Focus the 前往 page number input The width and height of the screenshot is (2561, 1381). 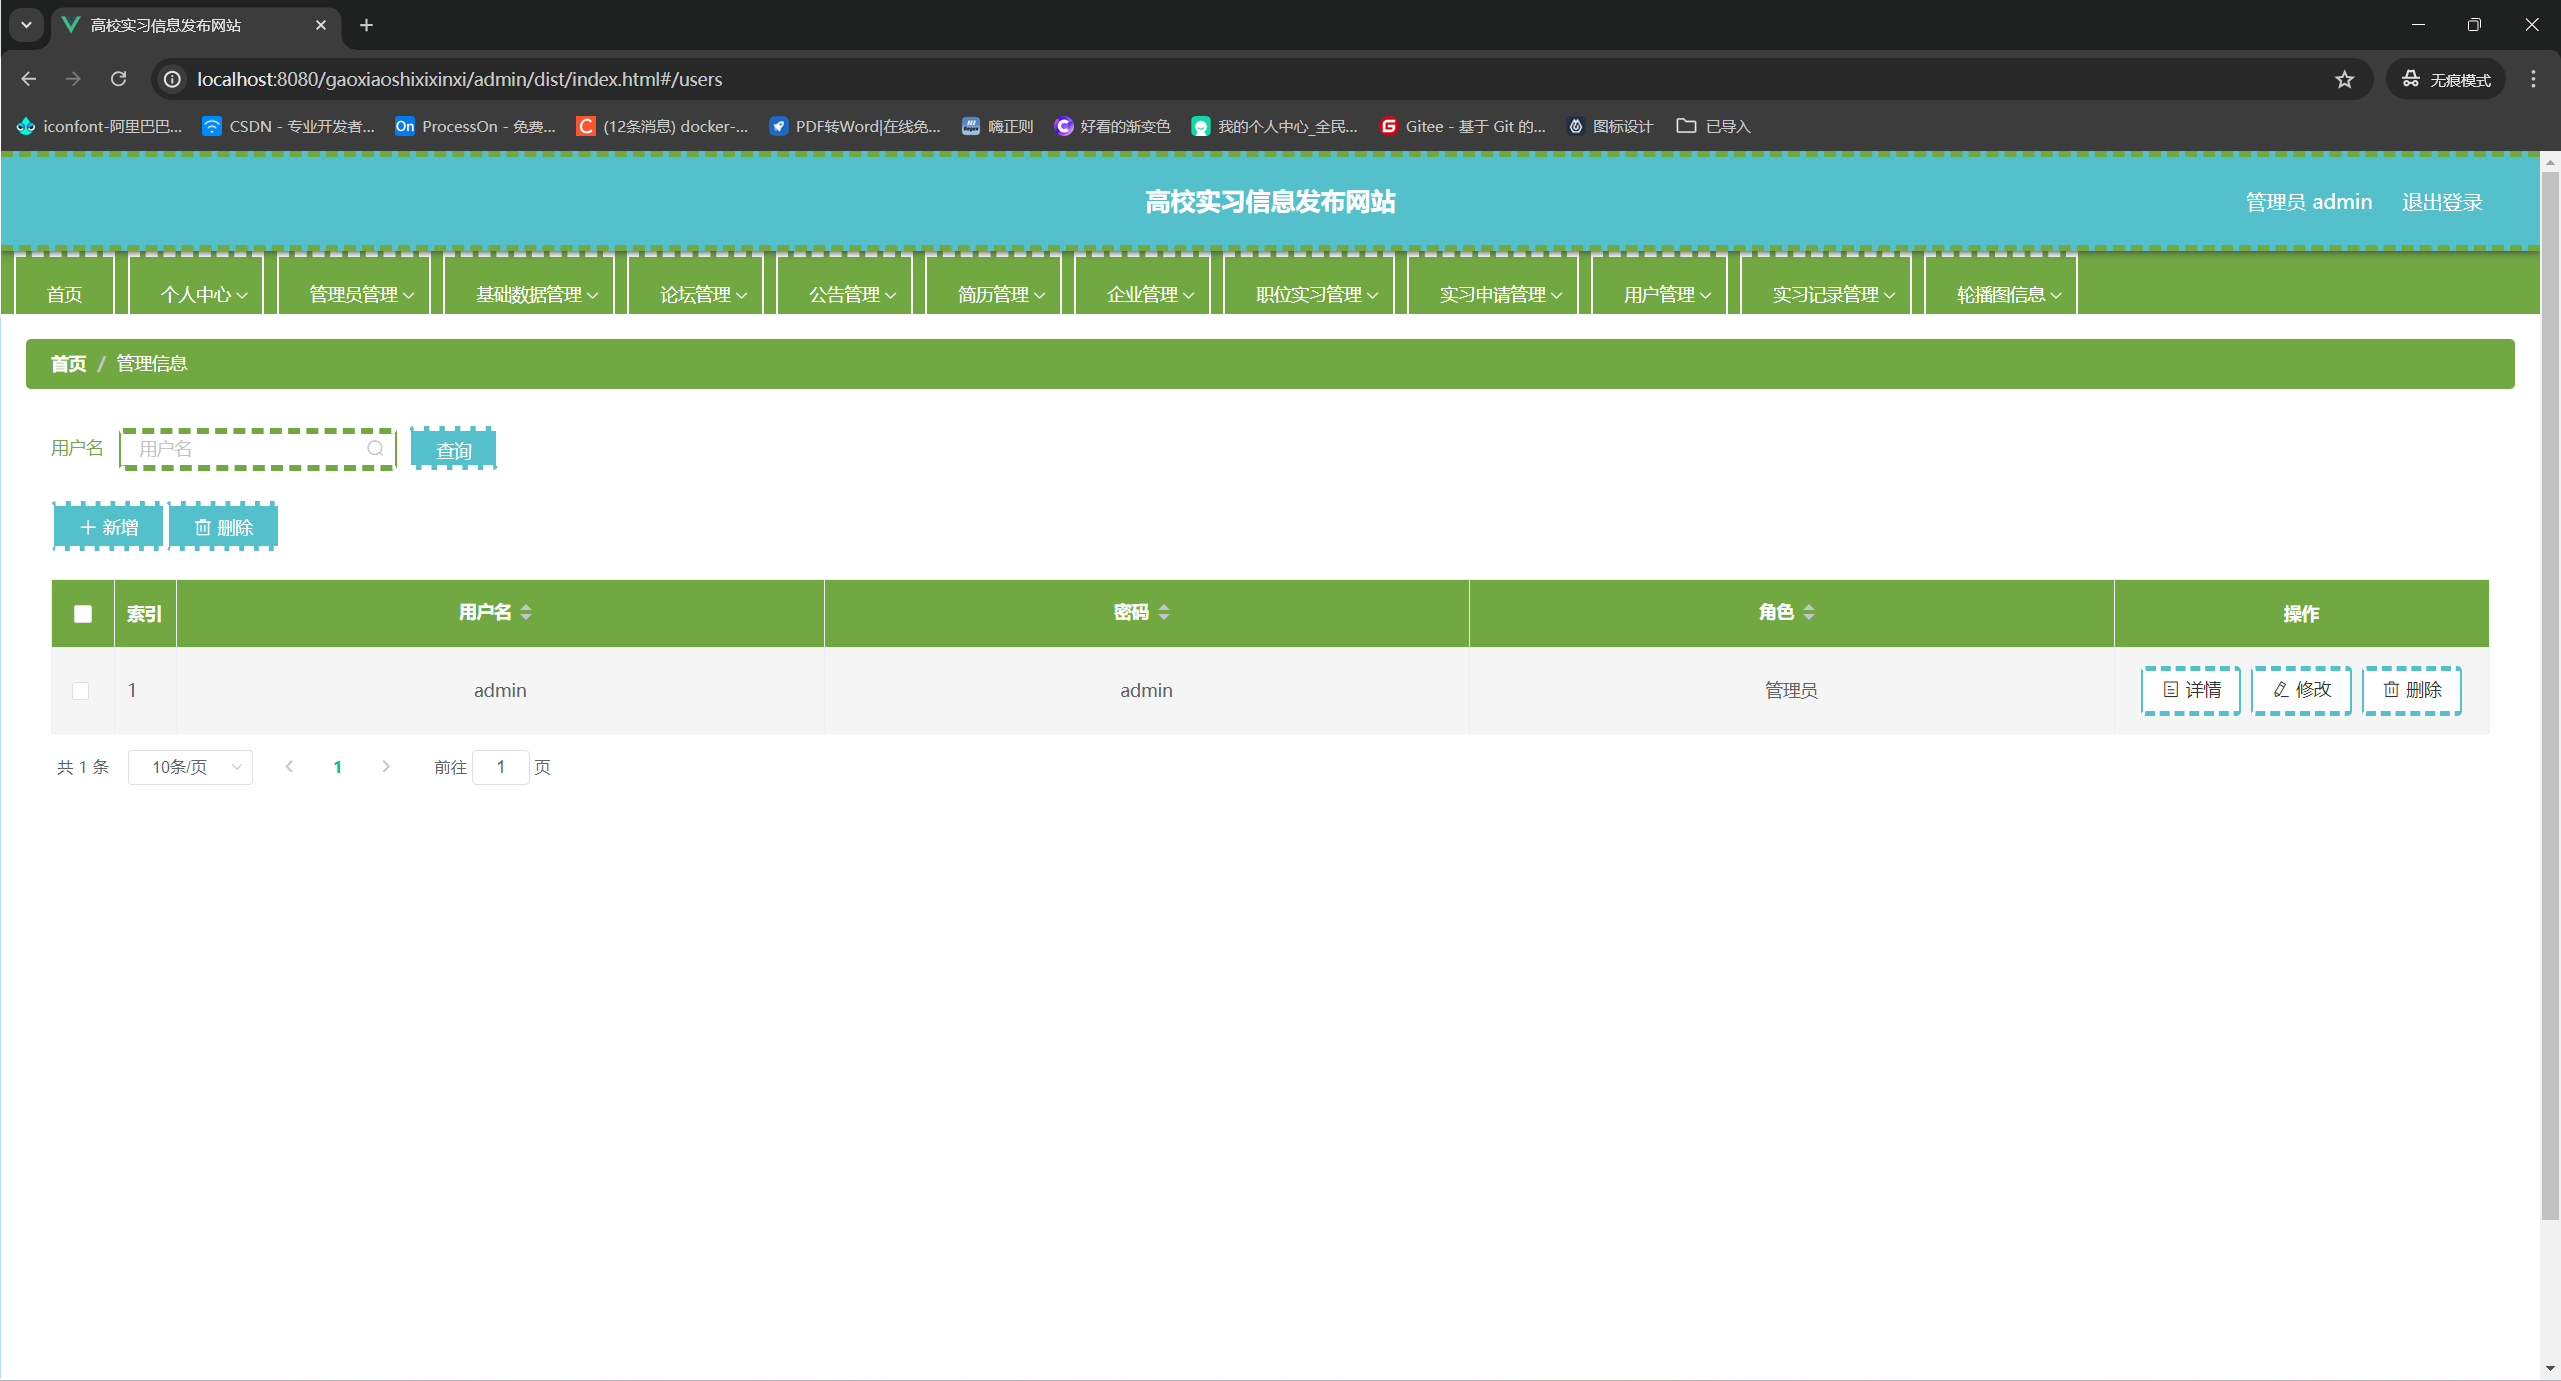click(500, 767)
